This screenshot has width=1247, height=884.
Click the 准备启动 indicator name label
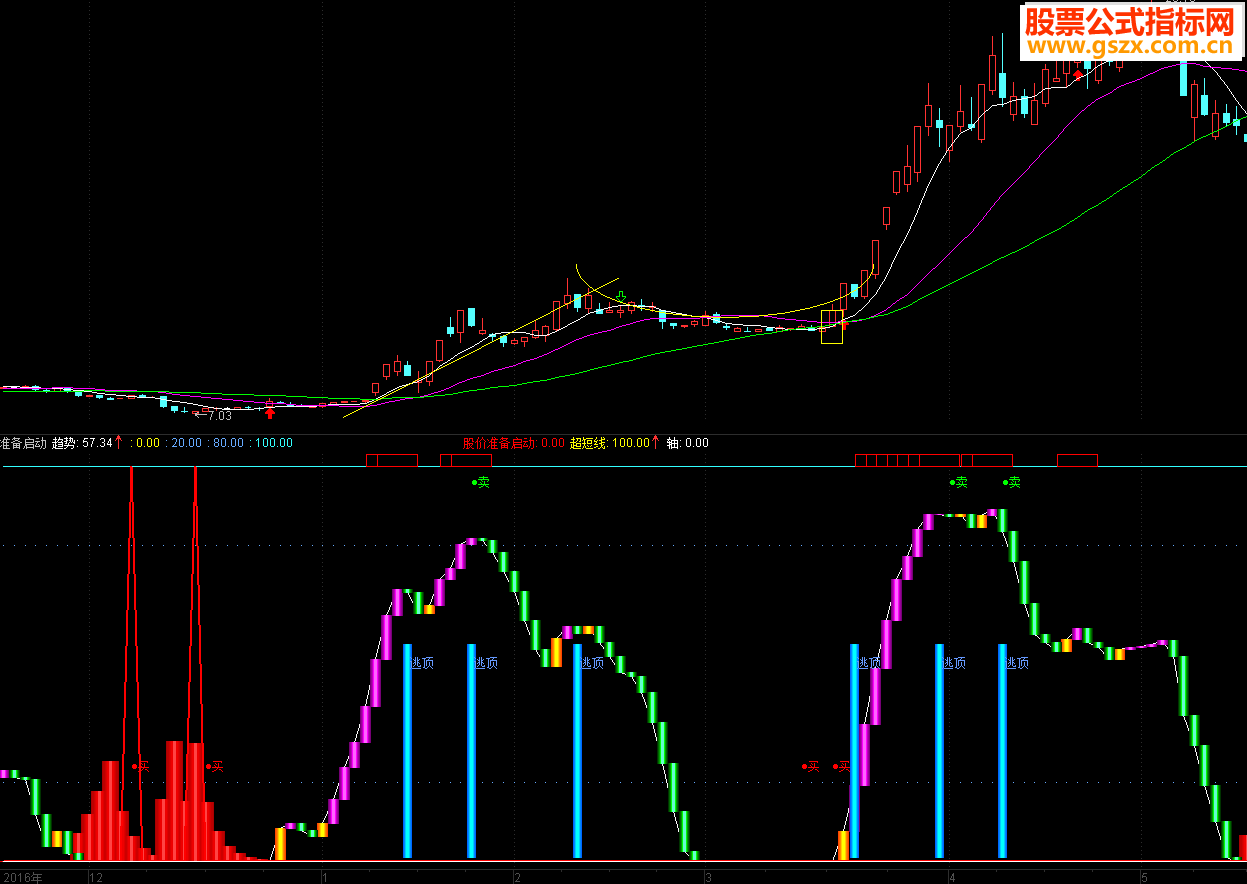coord(23,443)
